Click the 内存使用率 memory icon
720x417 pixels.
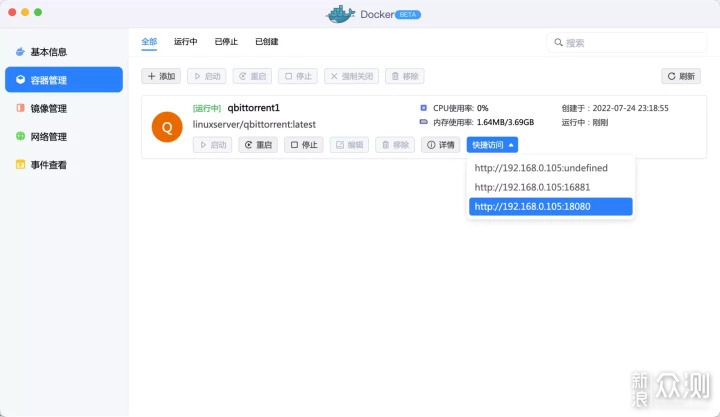[x=423, y=122]
